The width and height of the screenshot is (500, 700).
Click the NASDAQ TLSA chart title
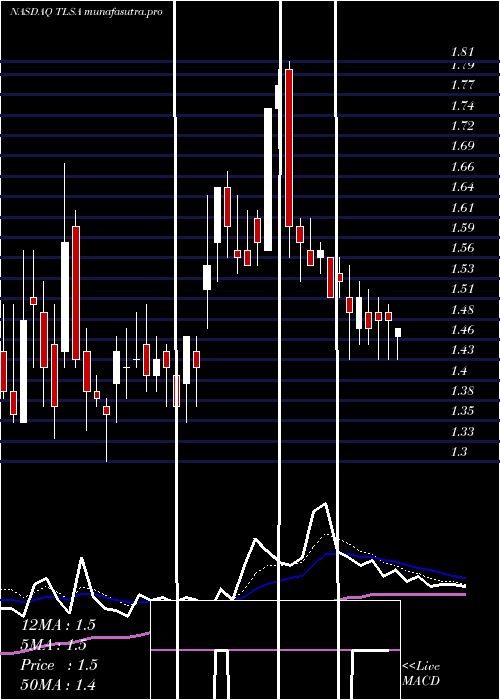click(86, 12)
